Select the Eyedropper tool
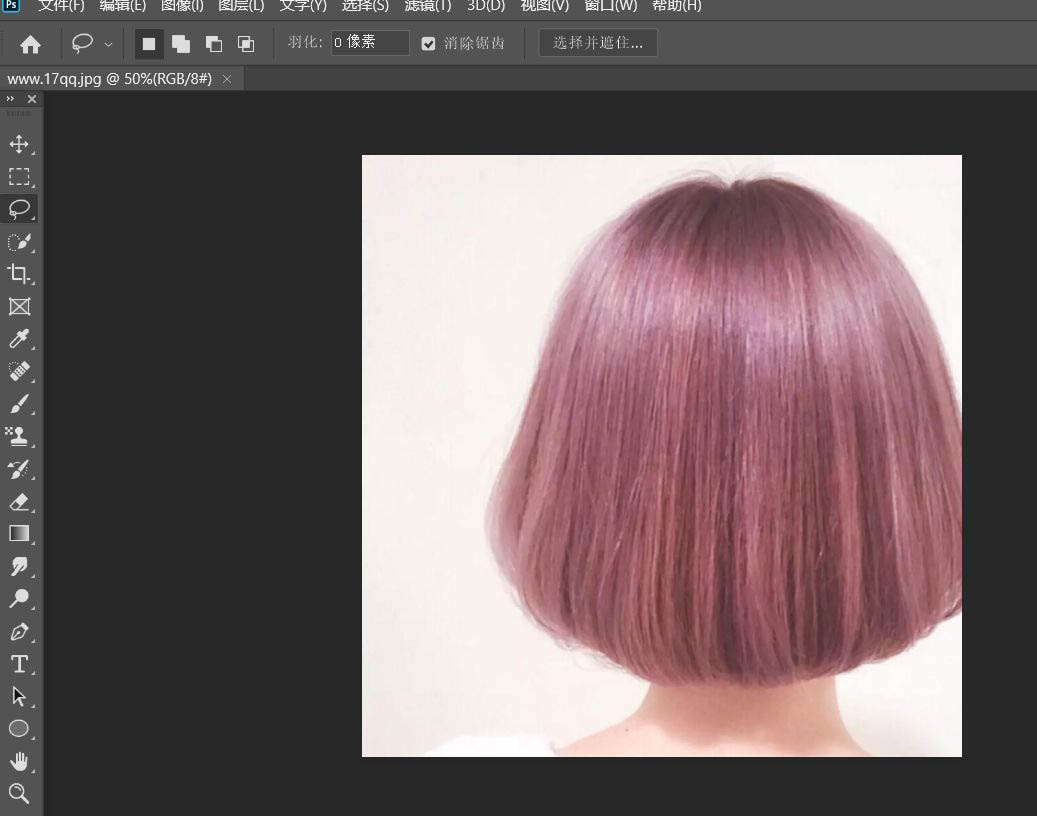 20,339
